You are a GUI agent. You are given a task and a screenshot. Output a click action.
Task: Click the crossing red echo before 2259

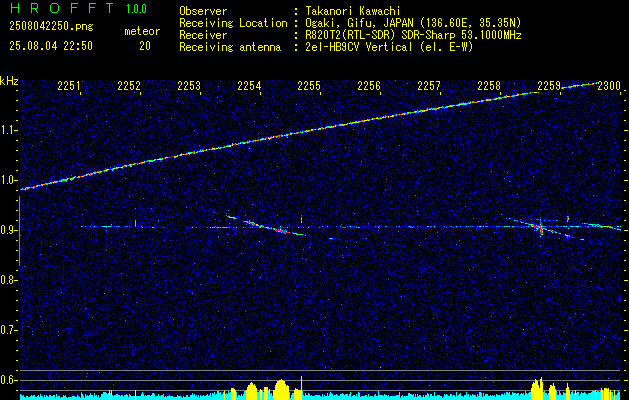click(540, 228)
